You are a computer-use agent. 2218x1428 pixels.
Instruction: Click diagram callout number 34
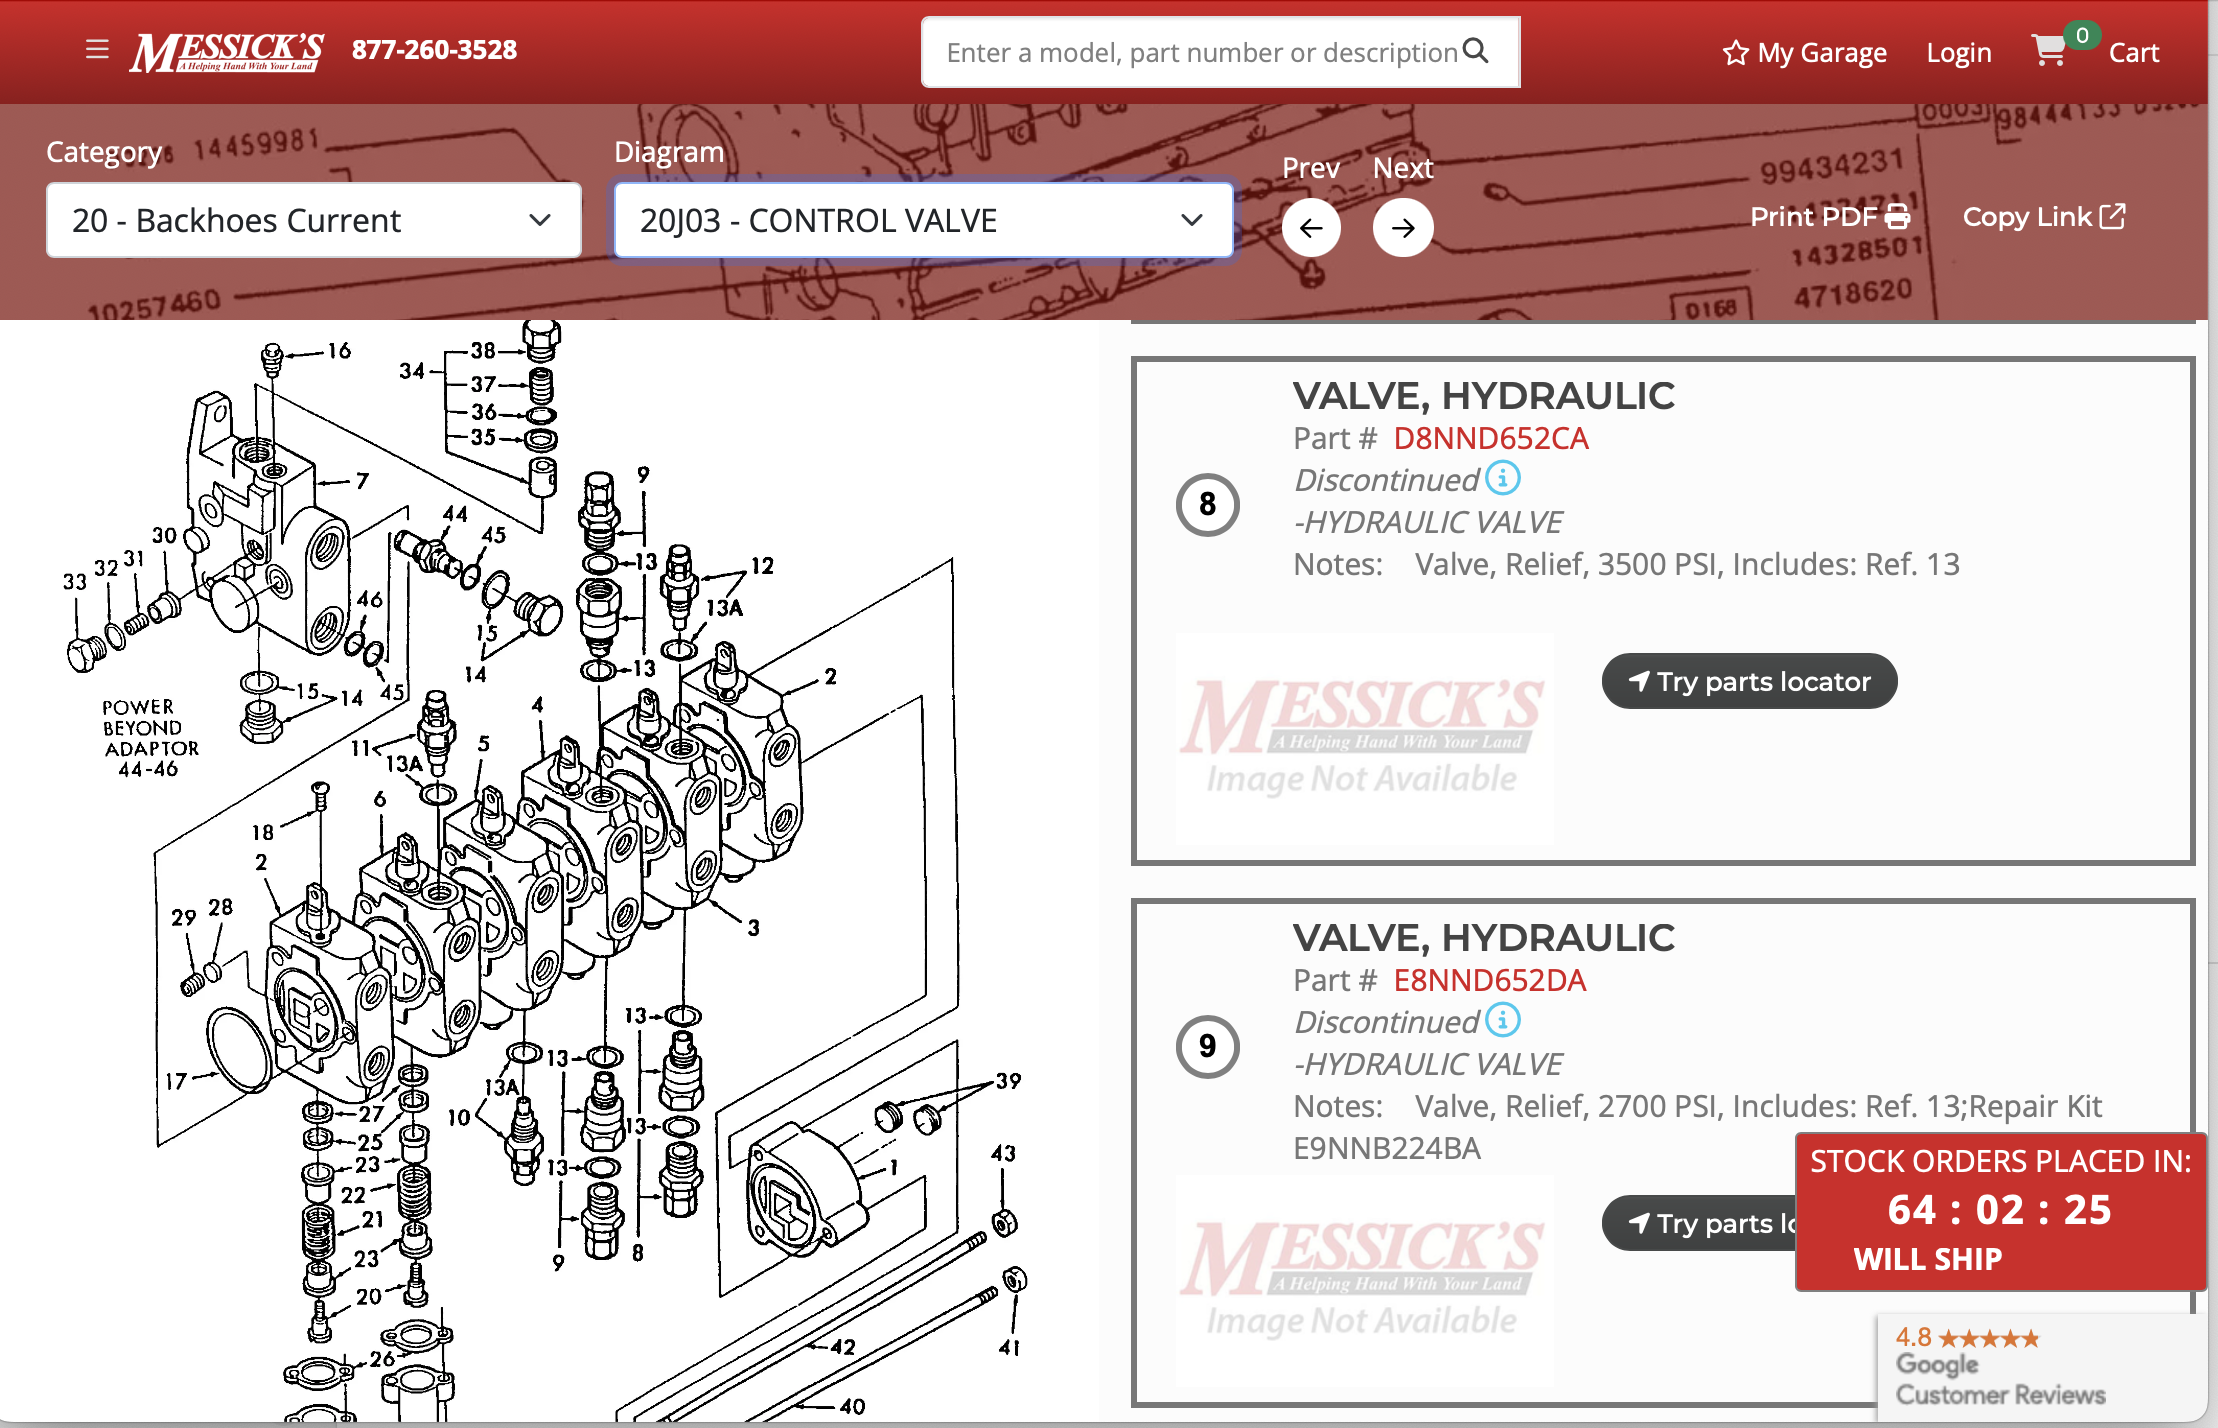pos(411,371)
